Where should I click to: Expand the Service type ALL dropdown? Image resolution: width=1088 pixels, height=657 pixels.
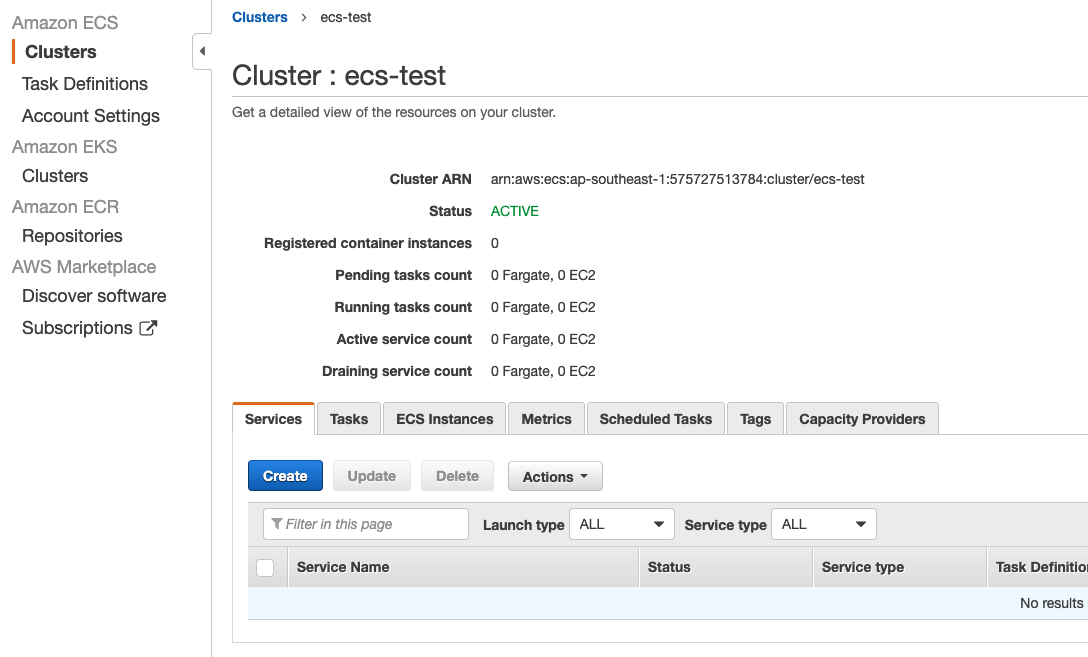pos(823,523)
